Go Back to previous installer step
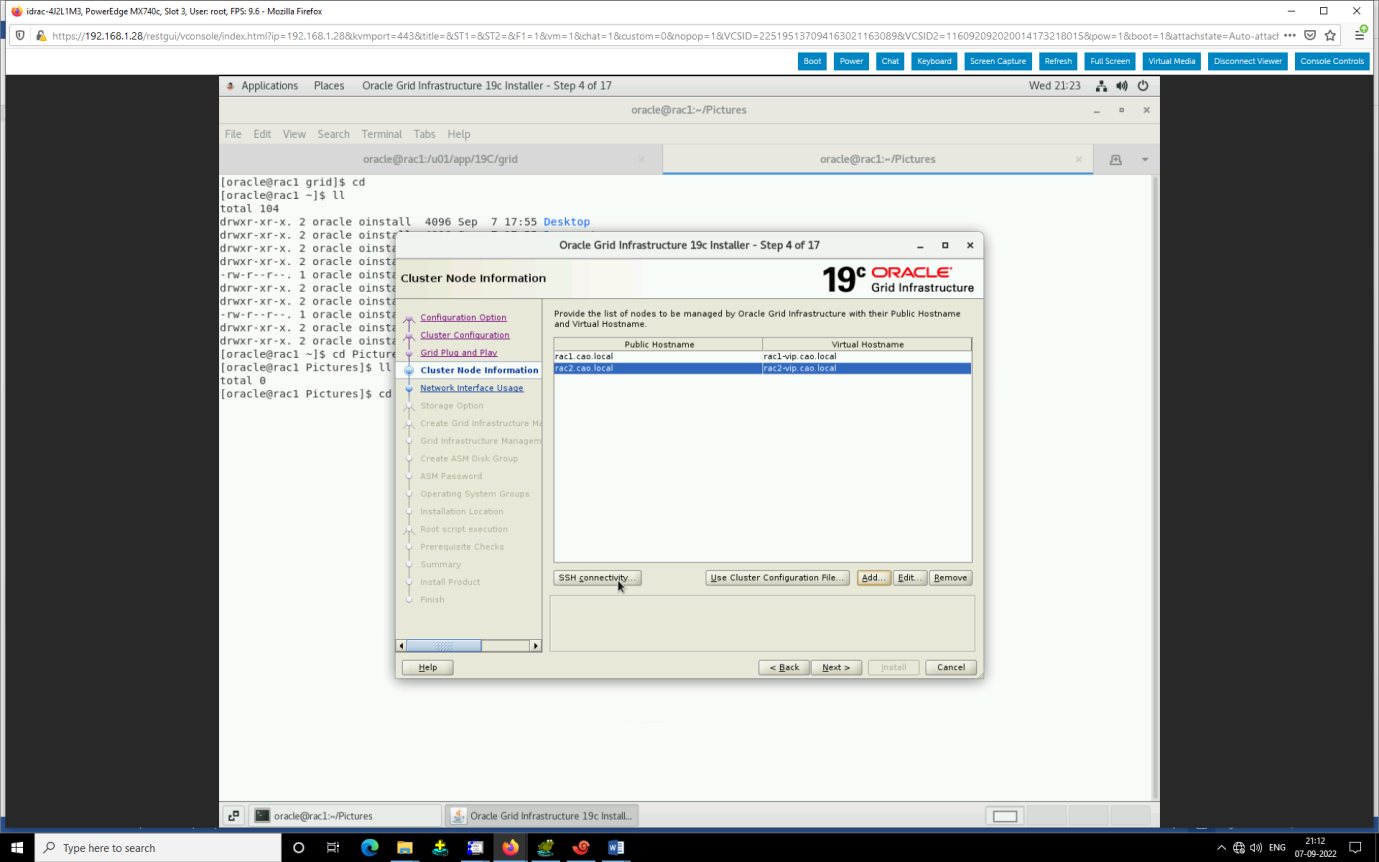Image resolution: width=1379 pixels, height=862 pixels. pos(784,667)
